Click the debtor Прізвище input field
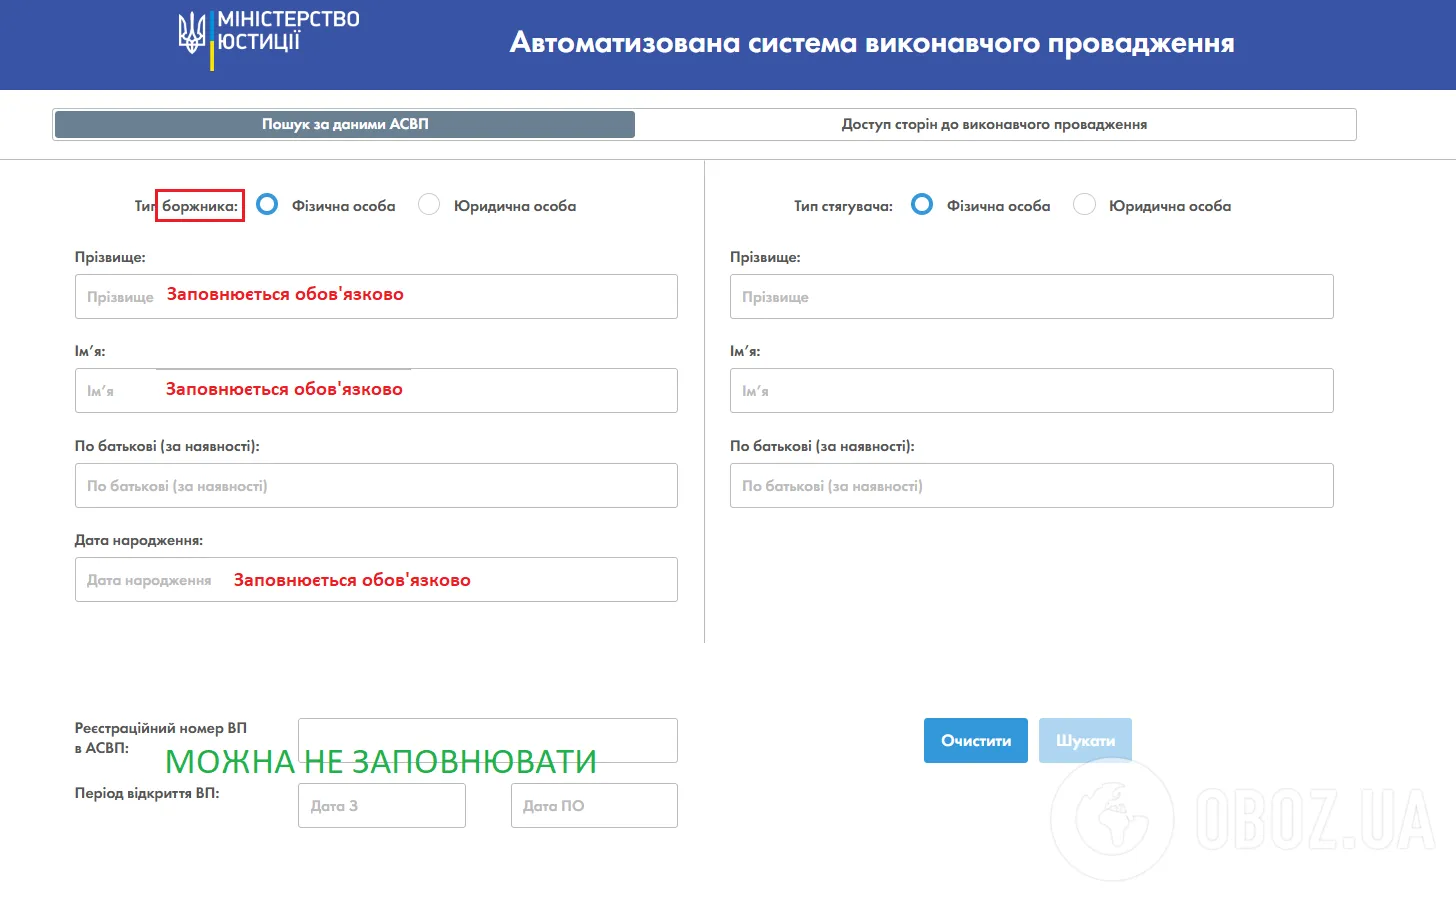Screen dimensions: 1456x898 click(376, 296)
